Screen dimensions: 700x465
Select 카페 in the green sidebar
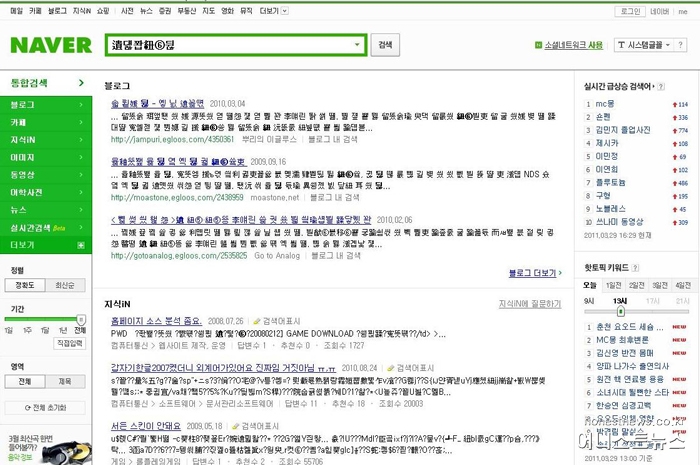click(46, 122)
